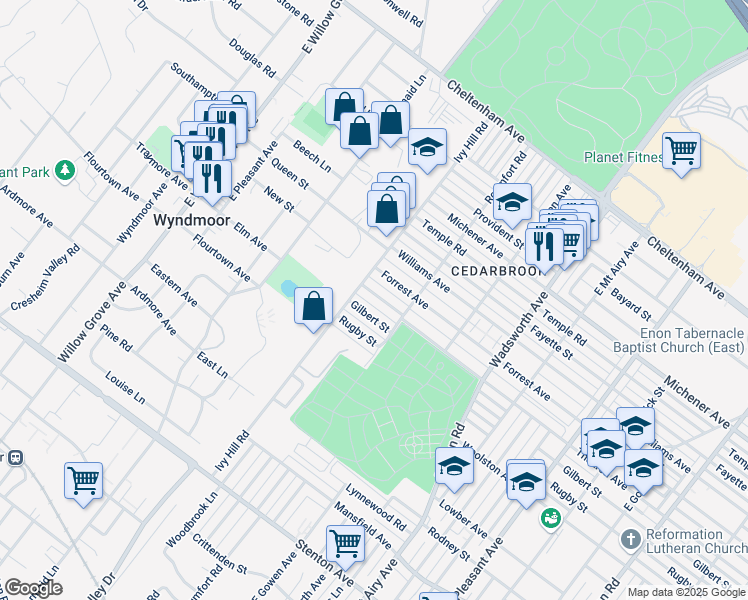Click the Reformation Lutheran Church label

click(x=696, y=541)
